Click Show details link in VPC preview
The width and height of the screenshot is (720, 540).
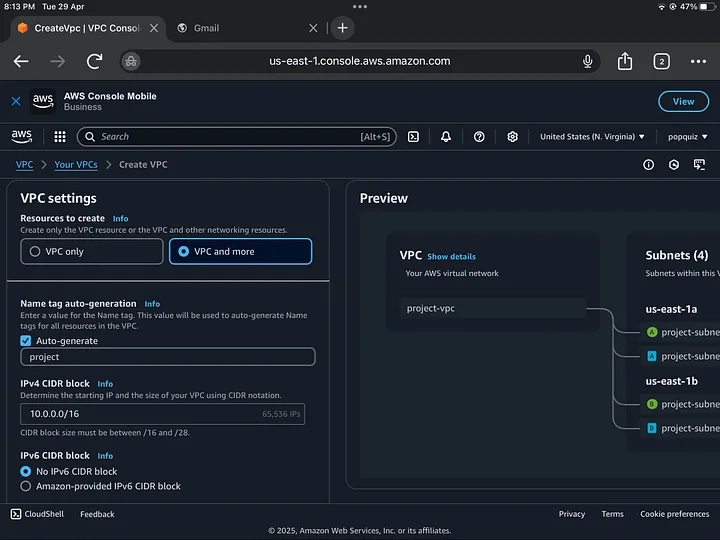pos(451,257)
